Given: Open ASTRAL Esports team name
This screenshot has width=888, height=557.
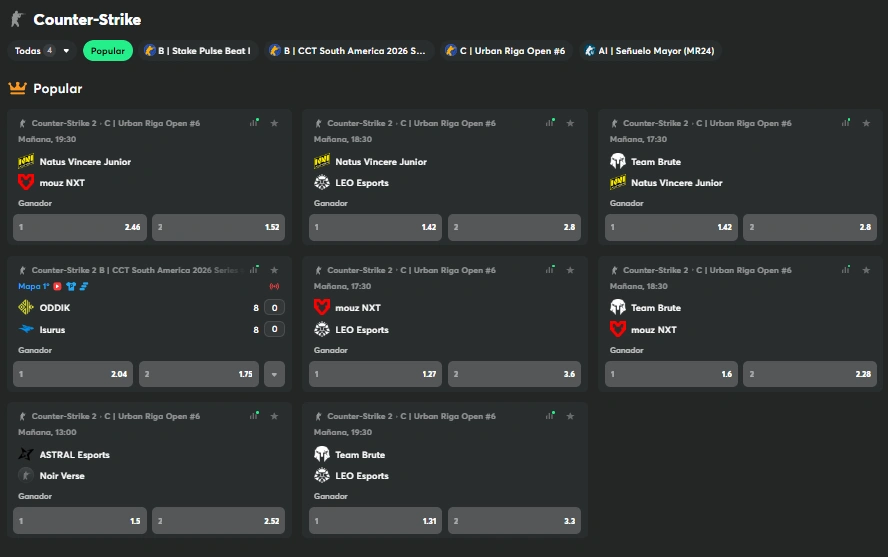Looking at the screenshot, I should 75,455.
